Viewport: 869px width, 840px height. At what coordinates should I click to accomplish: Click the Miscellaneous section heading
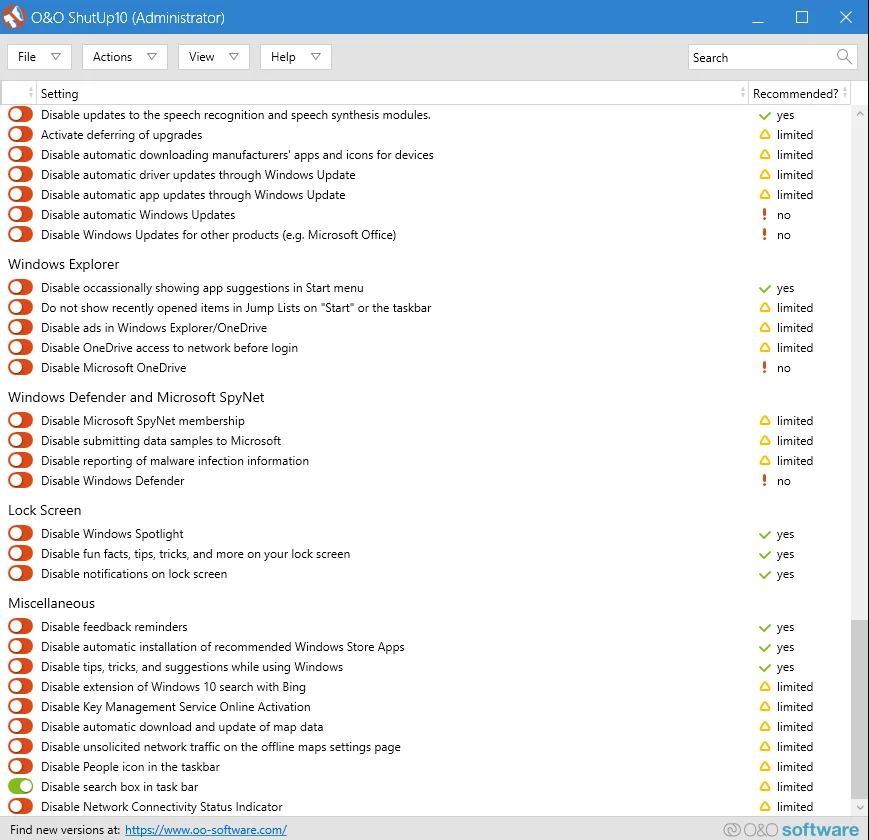pyautogui.click(x=52, y=603)
